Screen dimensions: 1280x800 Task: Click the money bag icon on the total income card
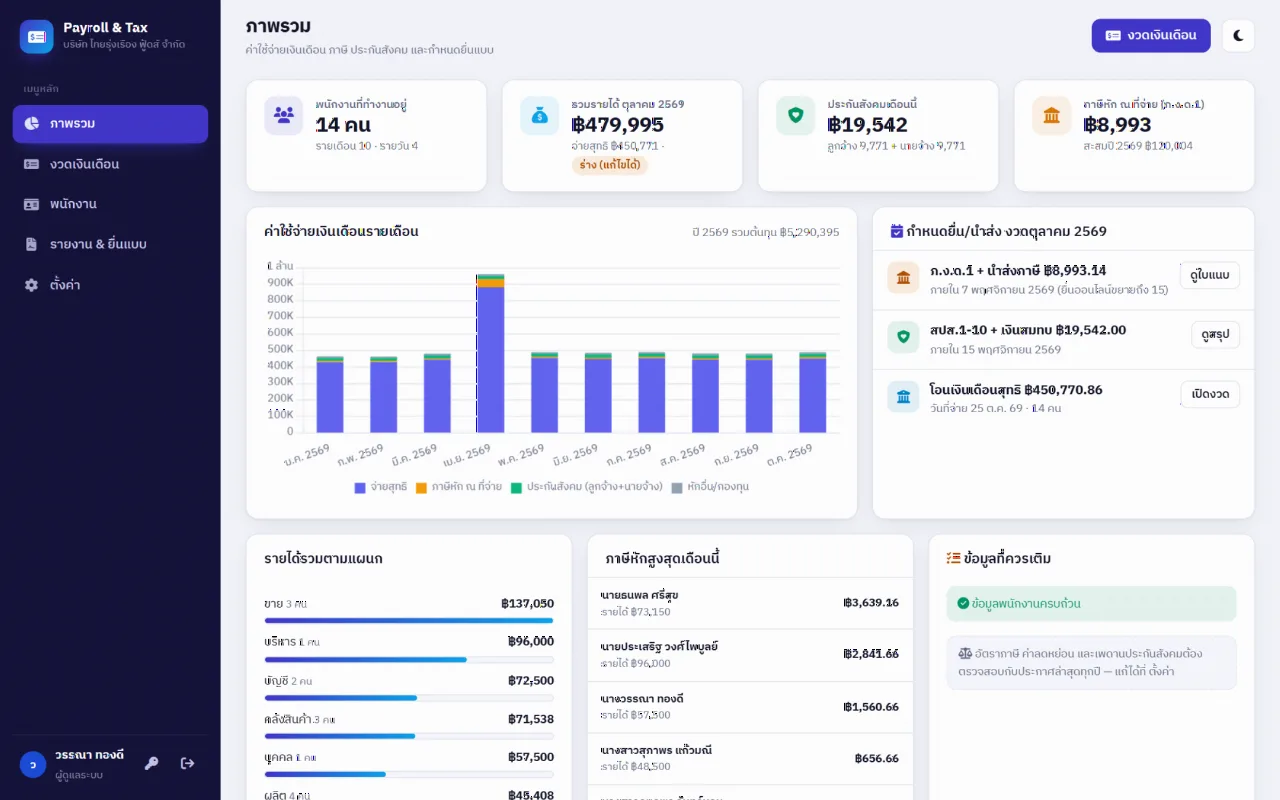tap(540, 115)
